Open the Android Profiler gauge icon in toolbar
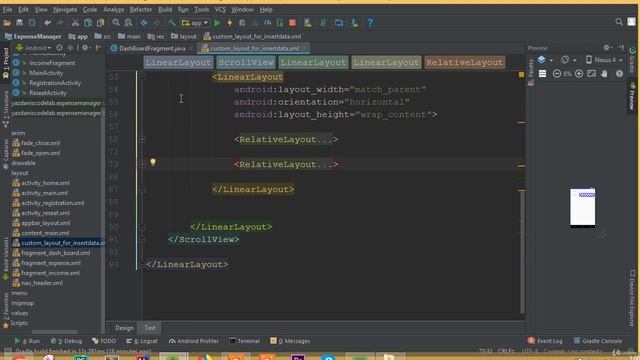 click(x=267, y=23)
